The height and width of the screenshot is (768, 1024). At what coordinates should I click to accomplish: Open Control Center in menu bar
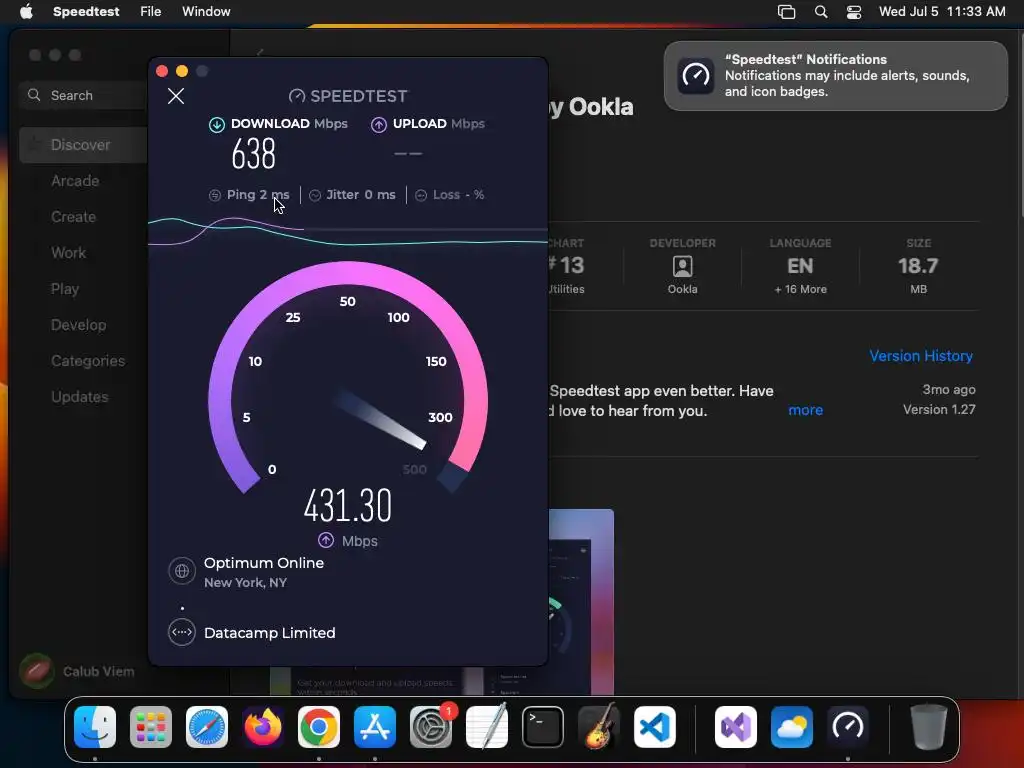point(854,12)
